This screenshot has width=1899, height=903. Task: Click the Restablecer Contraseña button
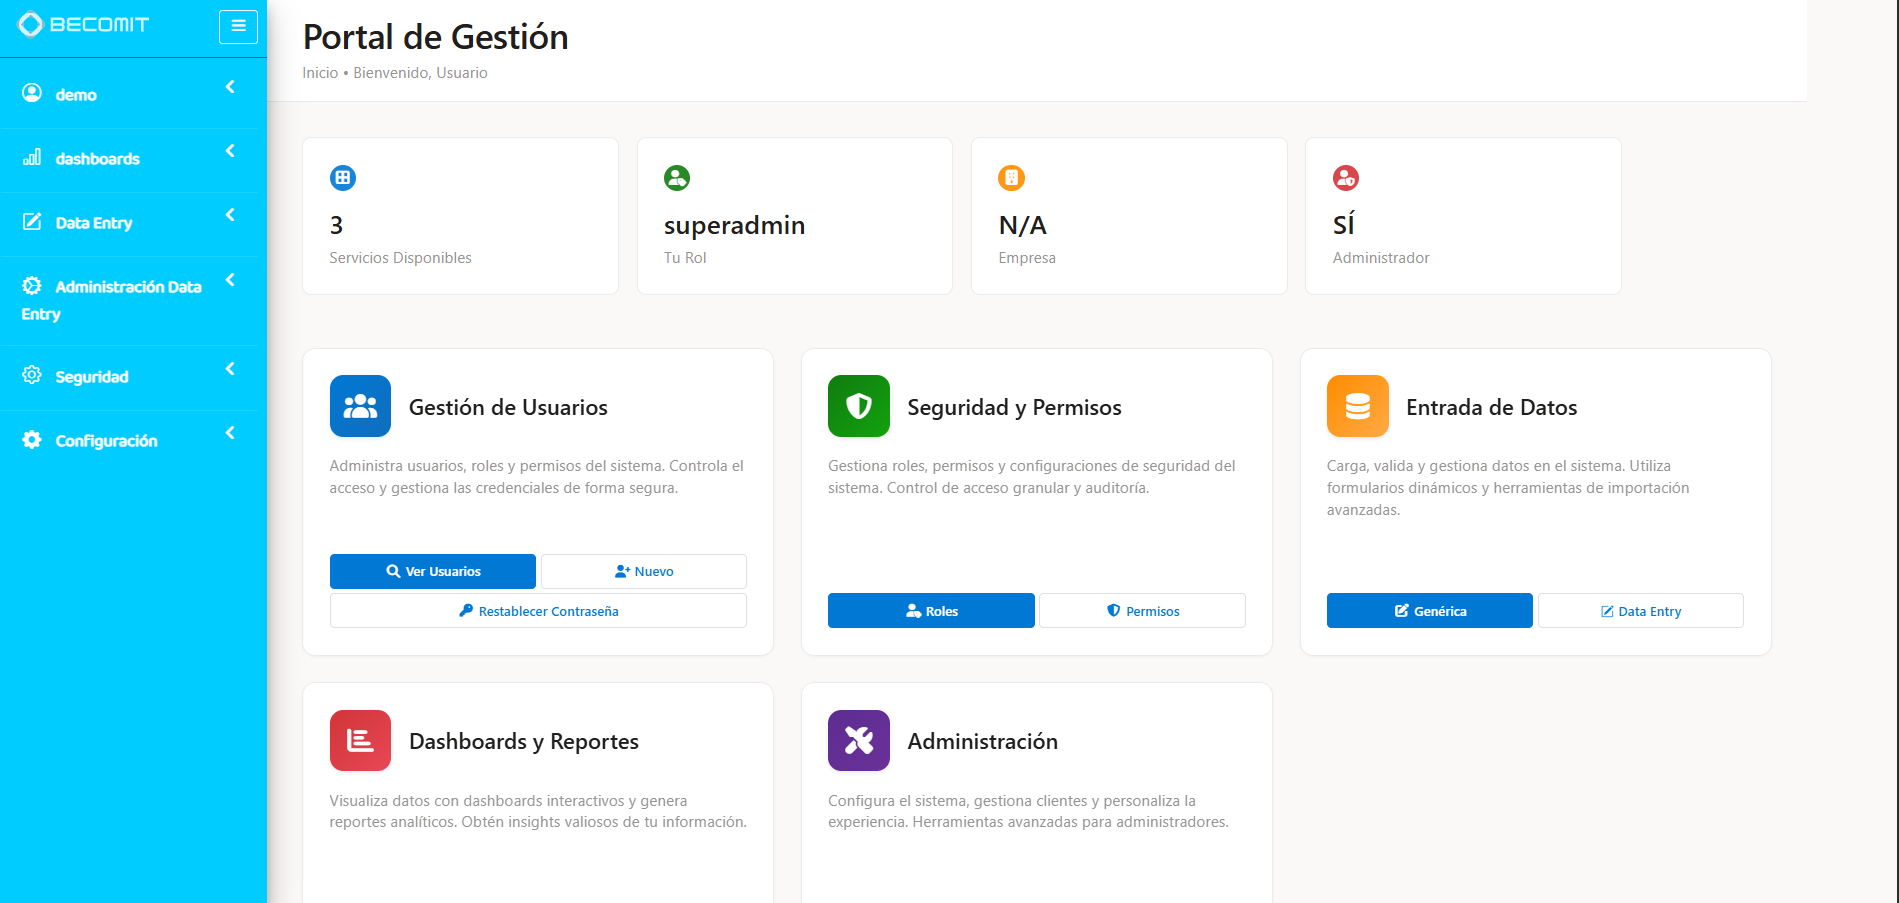coord(537,610)
